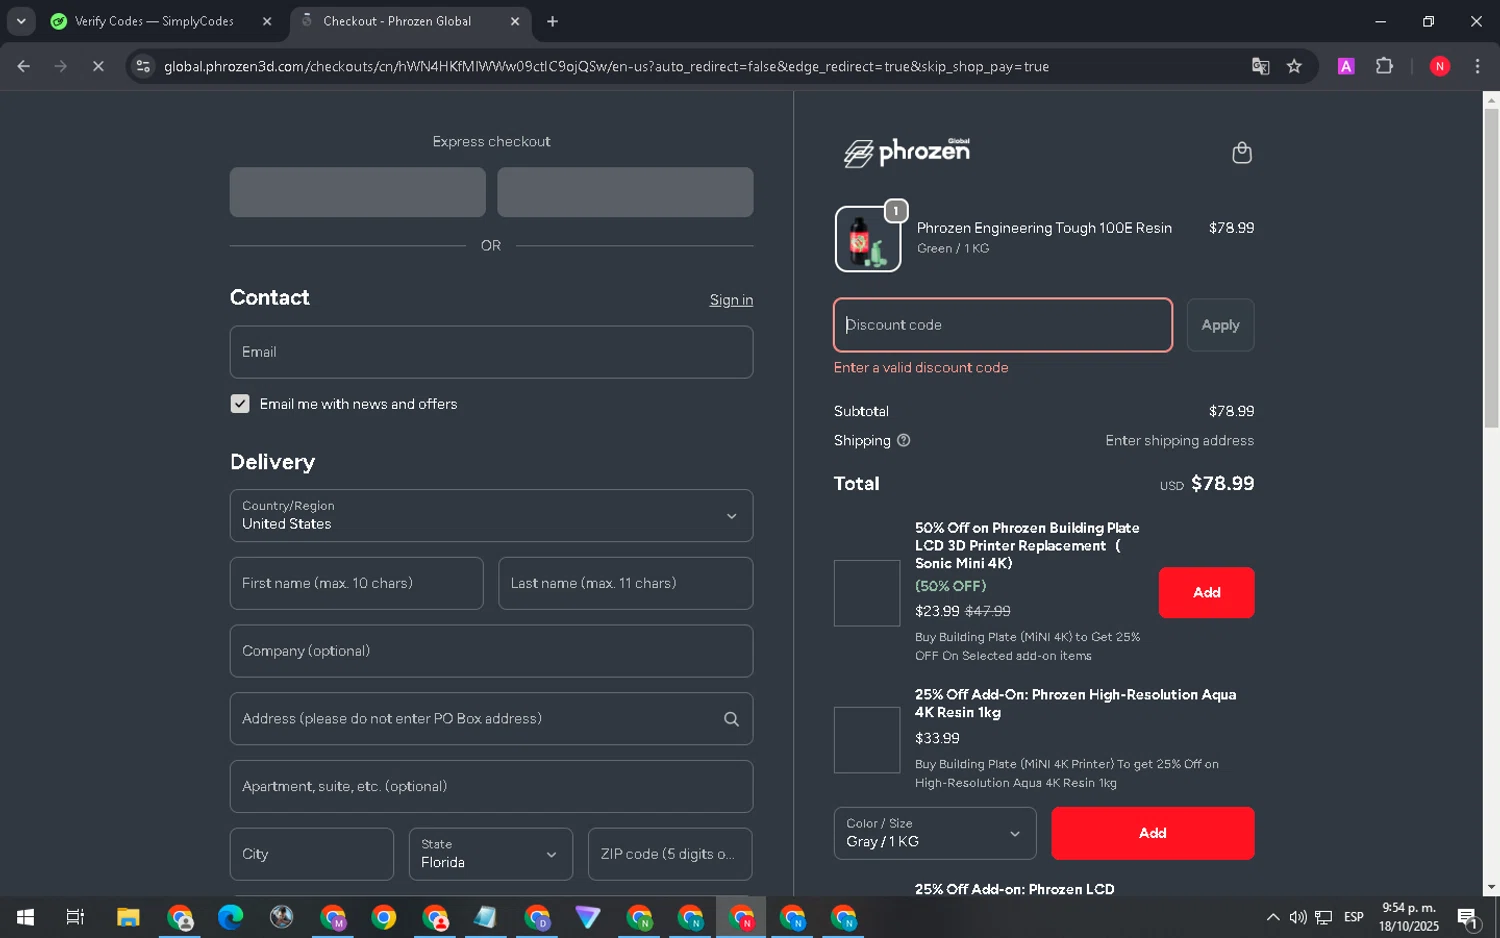Screen dimensions: 1500x938
Task: Focus the Discount code field
Action: pyautogui.click(x=1003, y=325)
